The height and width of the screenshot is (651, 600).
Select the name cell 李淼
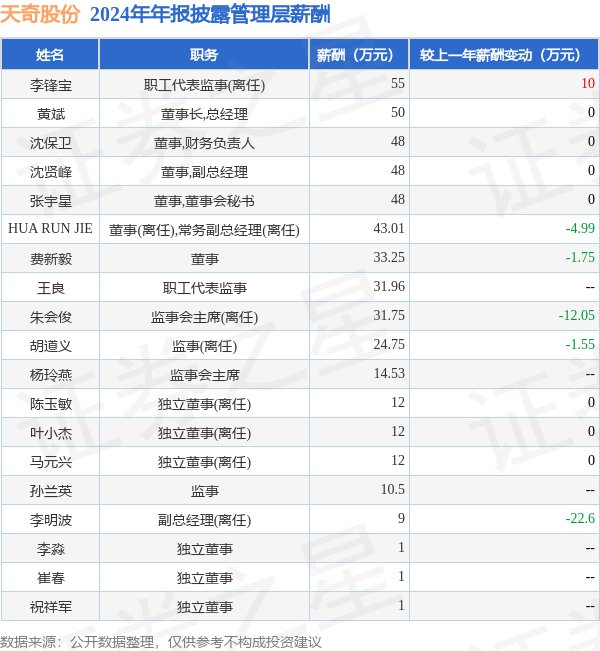(51, 549)
